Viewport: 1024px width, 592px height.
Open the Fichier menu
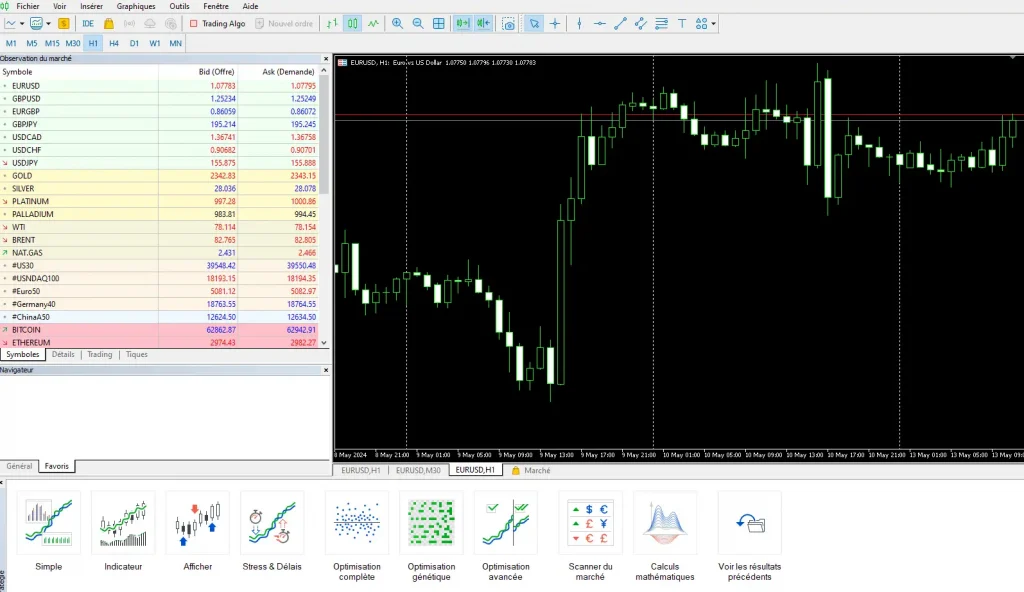(x=27, y=6)
